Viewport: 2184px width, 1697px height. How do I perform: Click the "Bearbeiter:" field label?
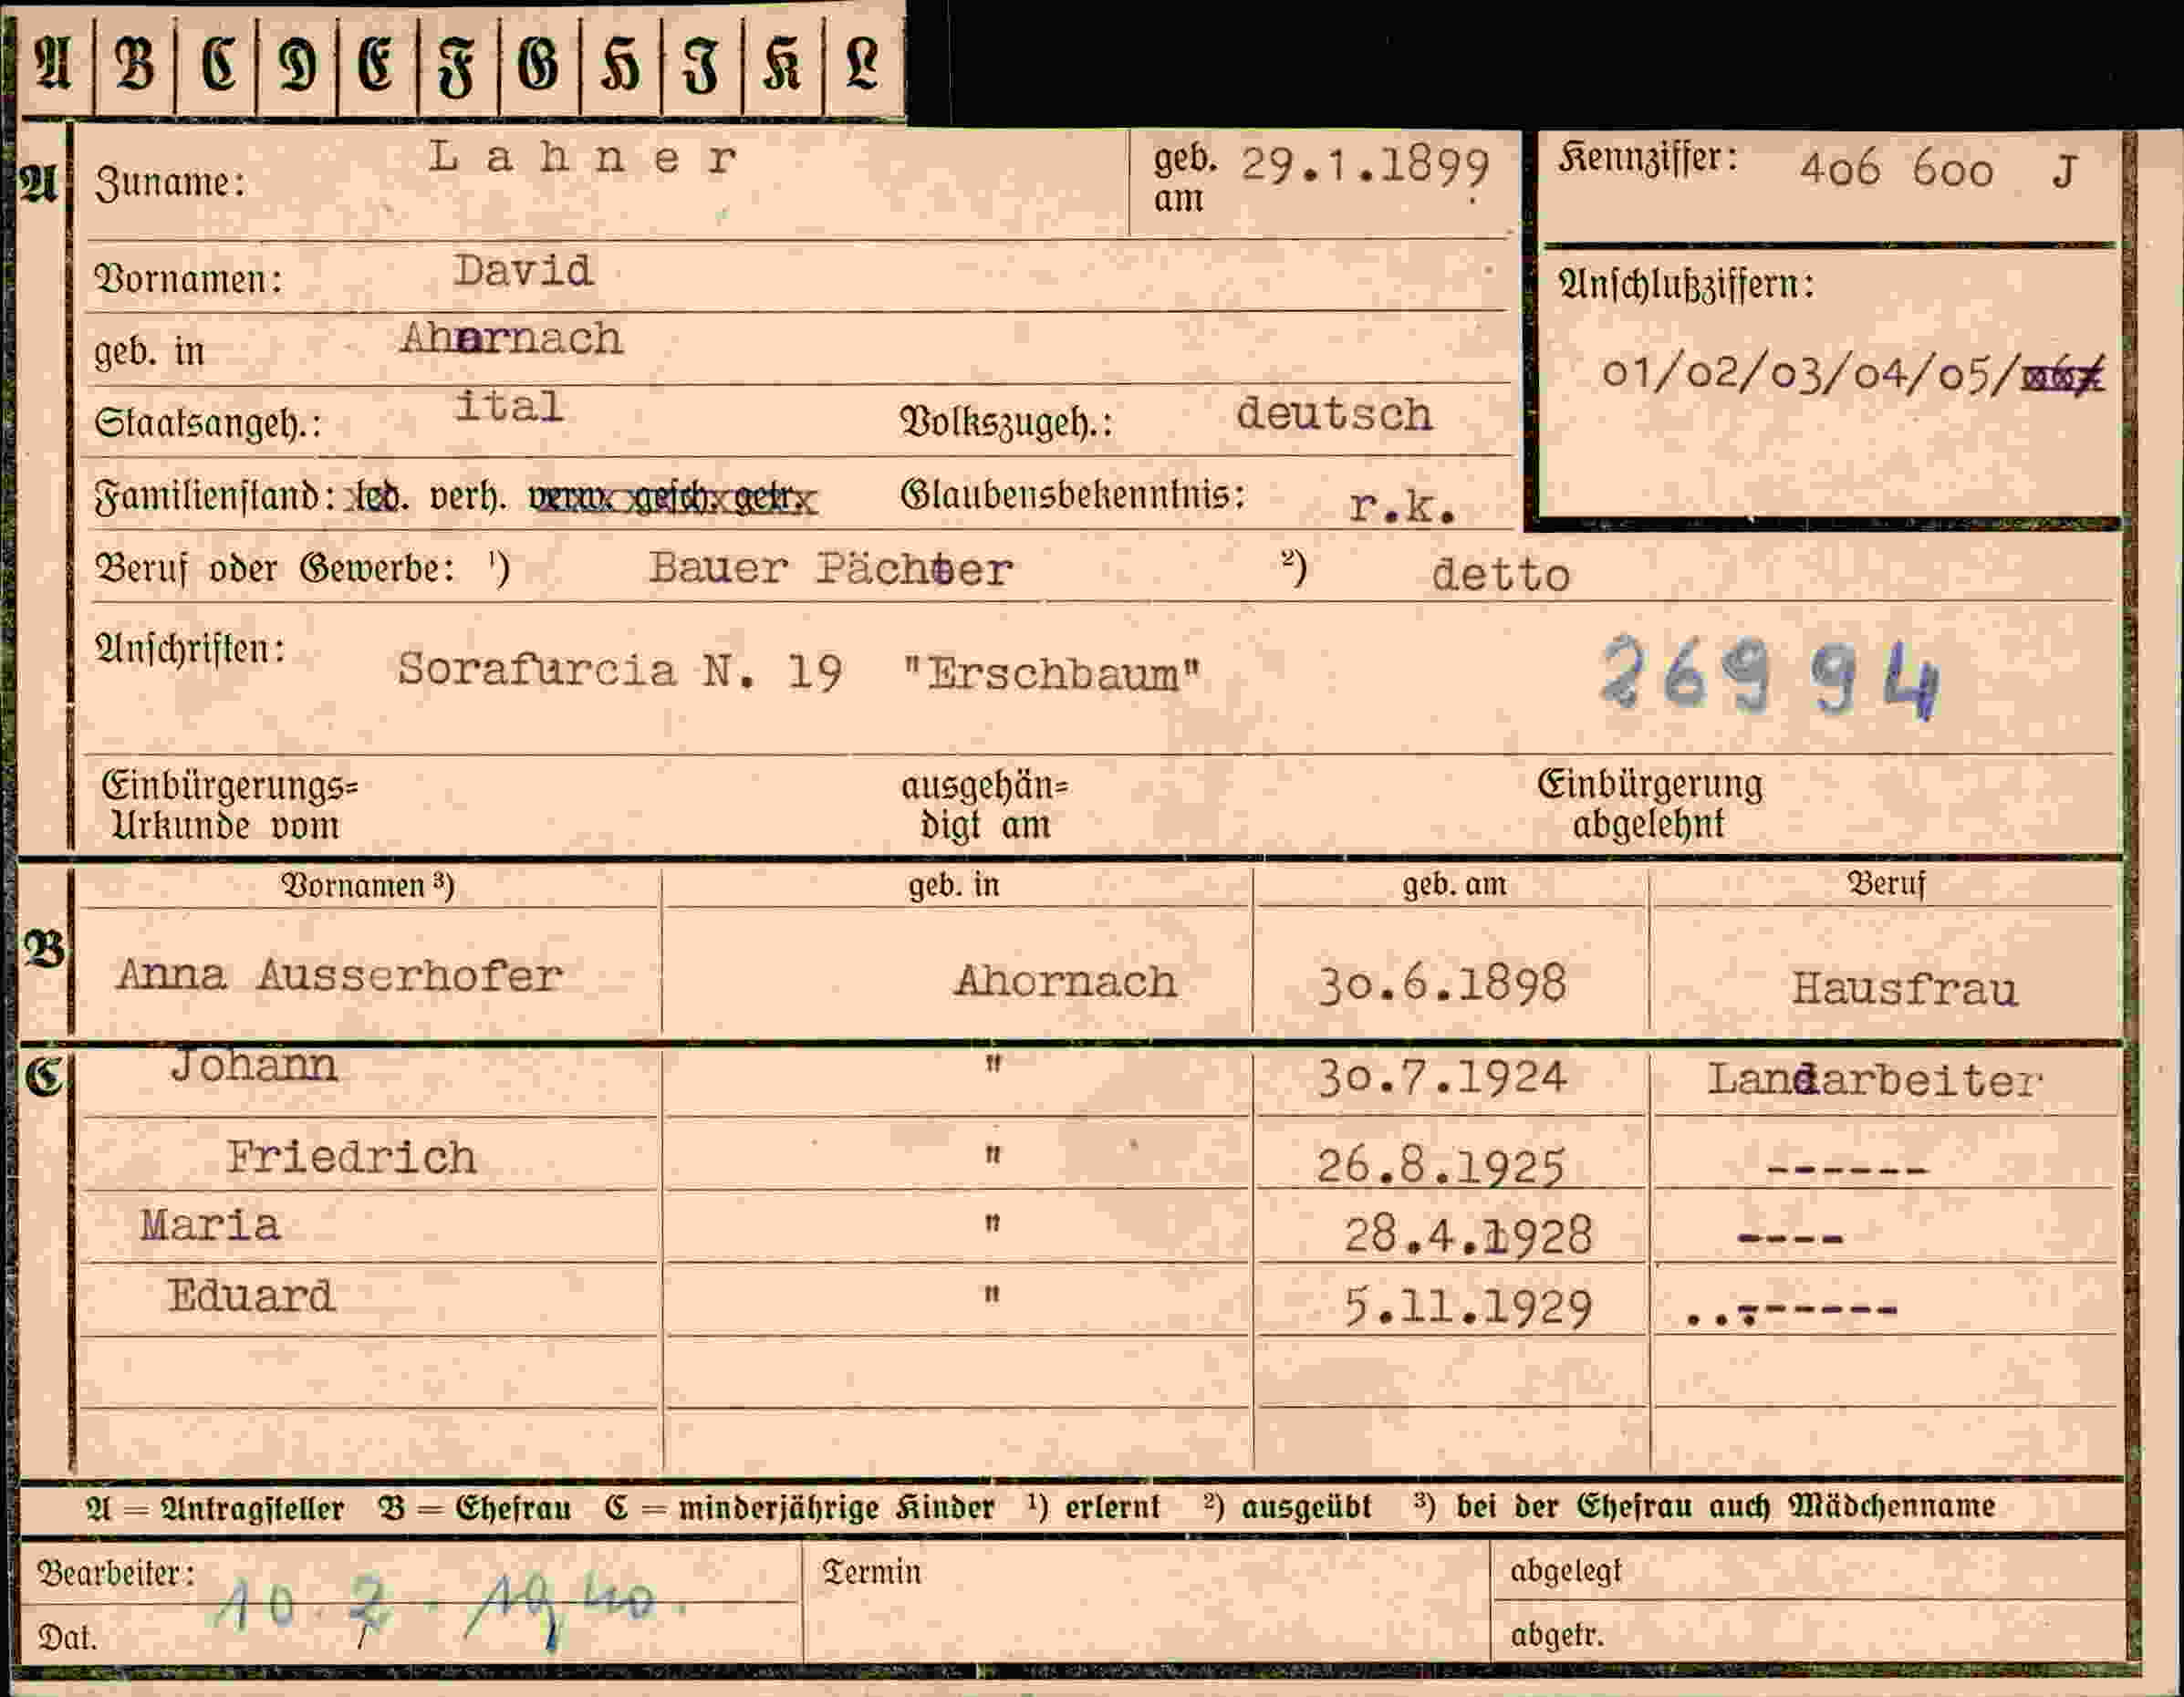click(116, 1574)
